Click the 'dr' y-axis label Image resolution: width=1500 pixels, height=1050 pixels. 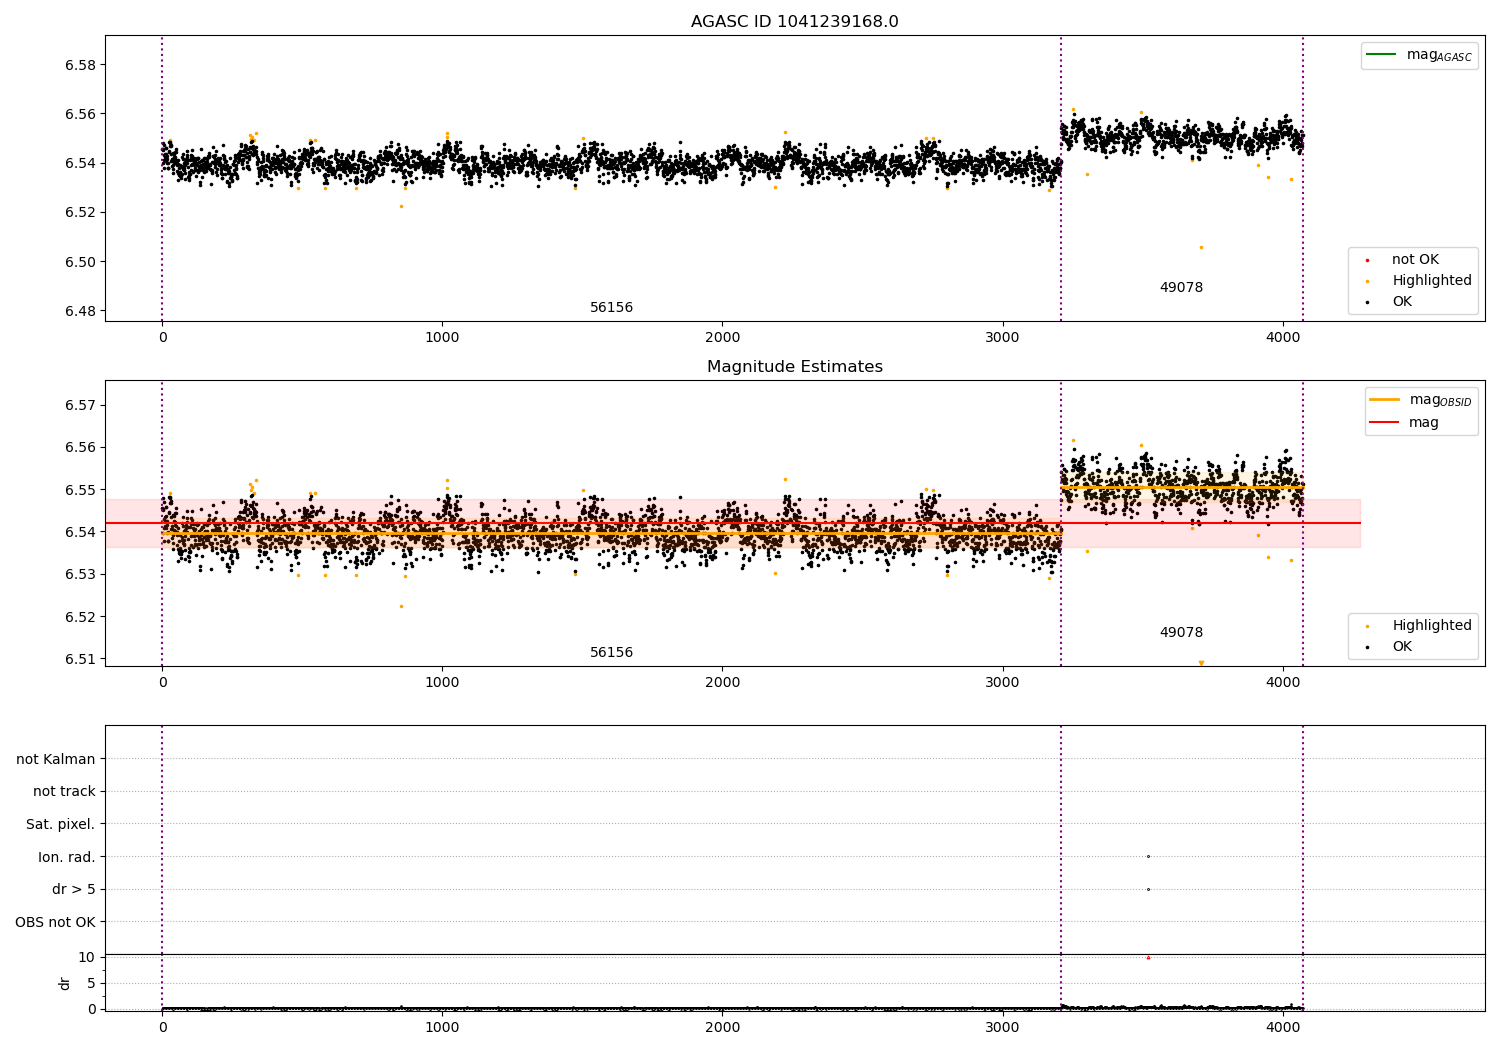(65, 983)
